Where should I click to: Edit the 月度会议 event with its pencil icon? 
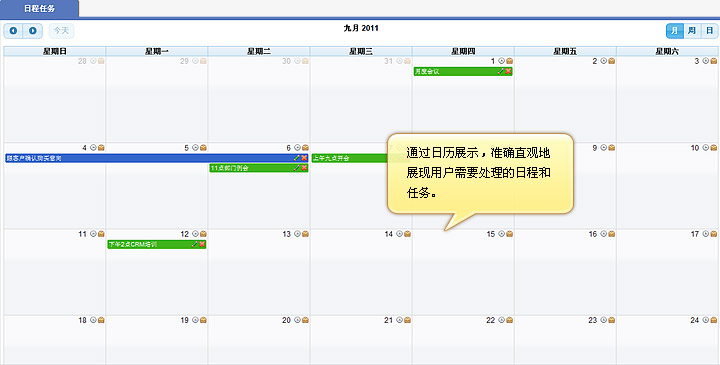[501, 72]
